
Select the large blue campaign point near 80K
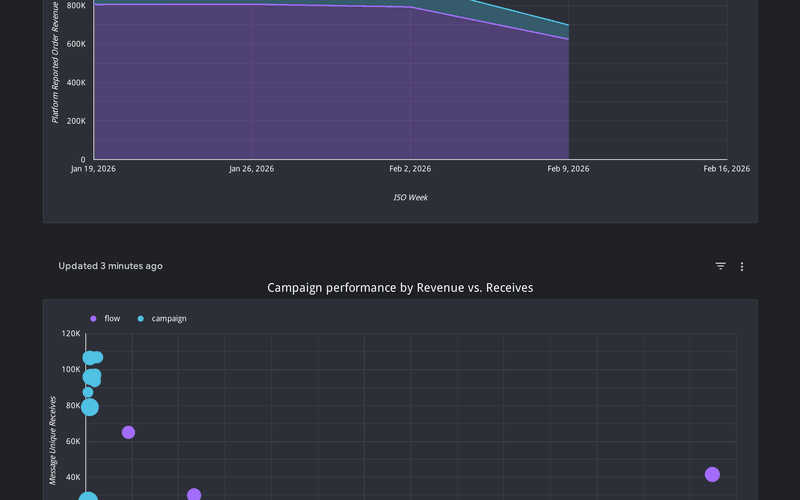click(90, 406)
